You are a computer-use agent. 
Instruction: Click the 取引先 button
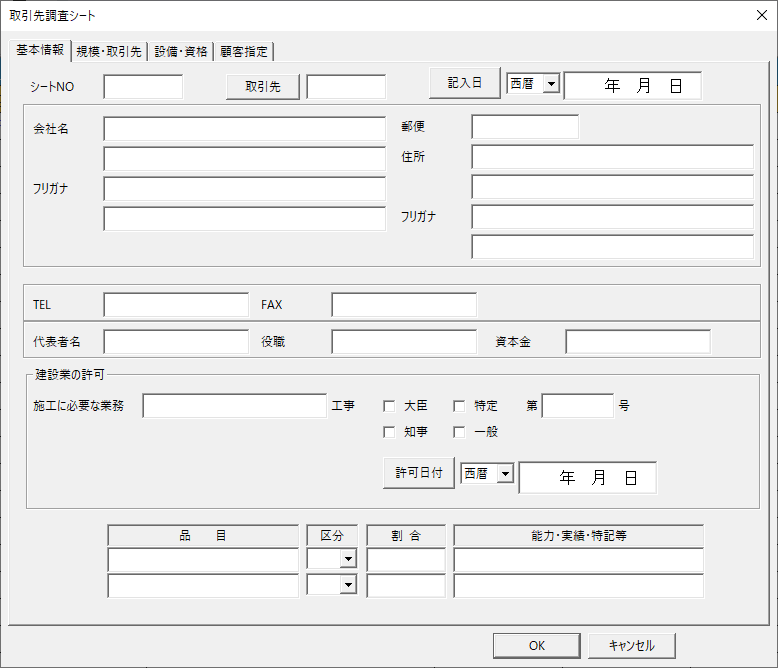point(263,87)
